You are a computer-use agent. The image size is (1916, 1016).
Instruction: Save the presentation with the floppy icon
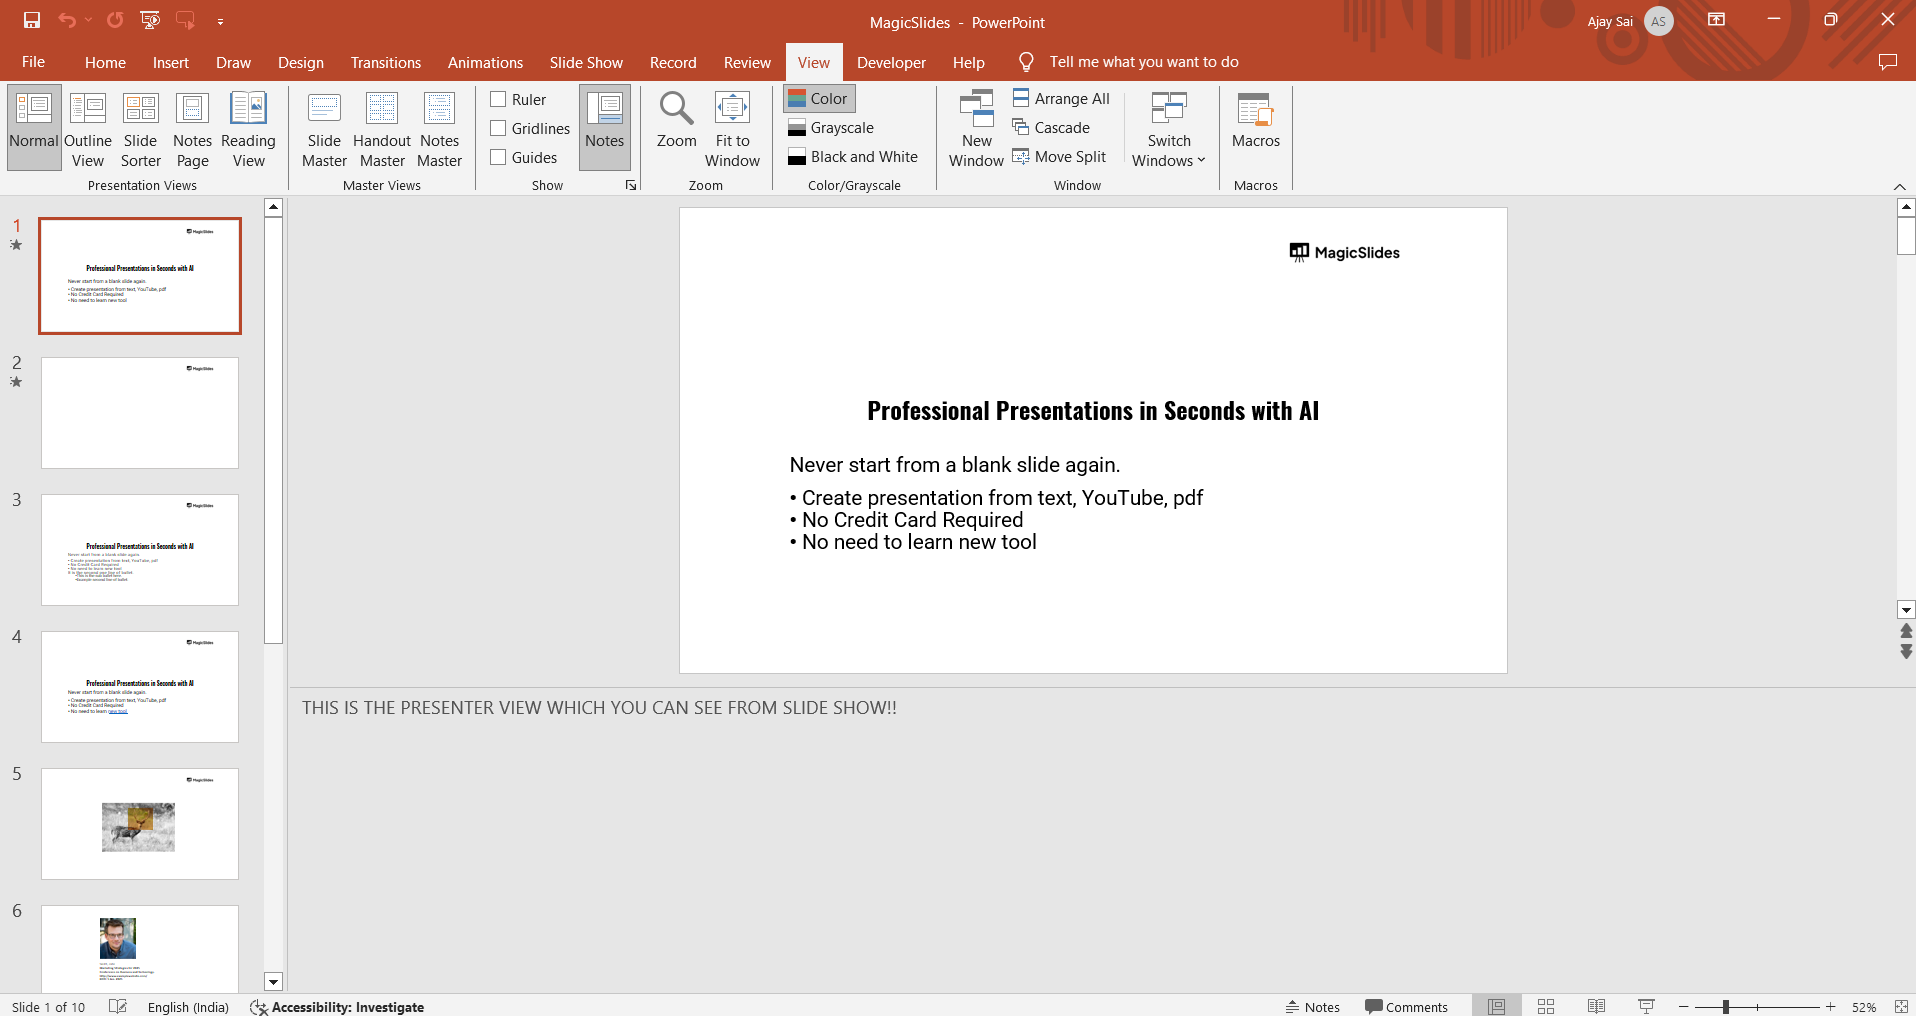pyautogui.click(x=32, y=20)
